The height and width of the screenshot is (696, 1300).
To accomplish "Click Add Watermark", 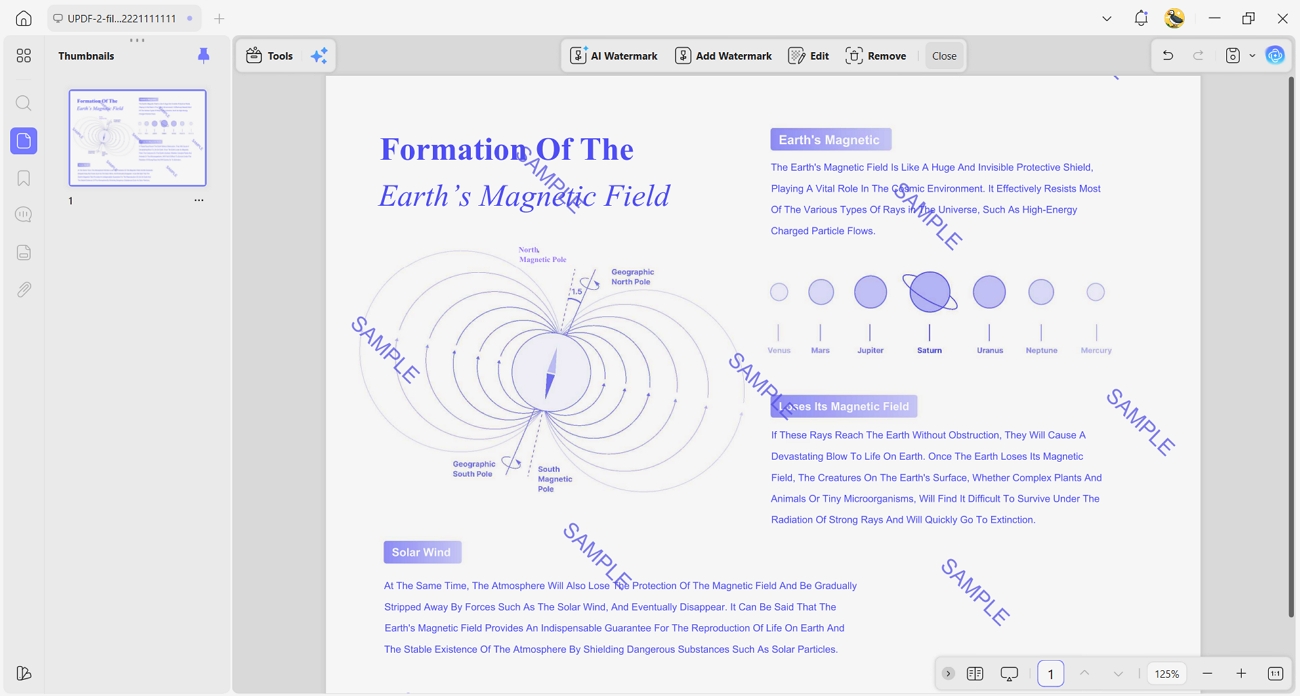I will click(x=723, y=56).
